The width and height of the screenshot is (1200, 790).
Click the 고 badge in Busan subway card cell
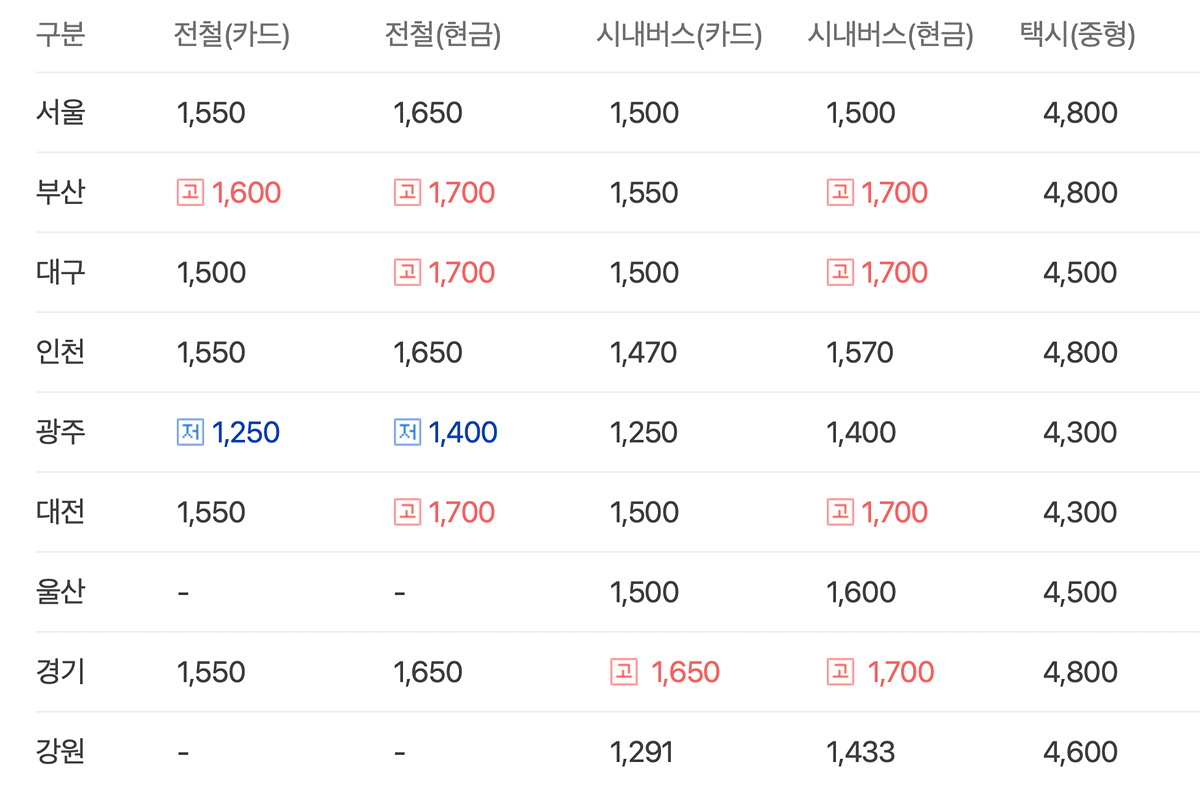(x=190, y=192)
